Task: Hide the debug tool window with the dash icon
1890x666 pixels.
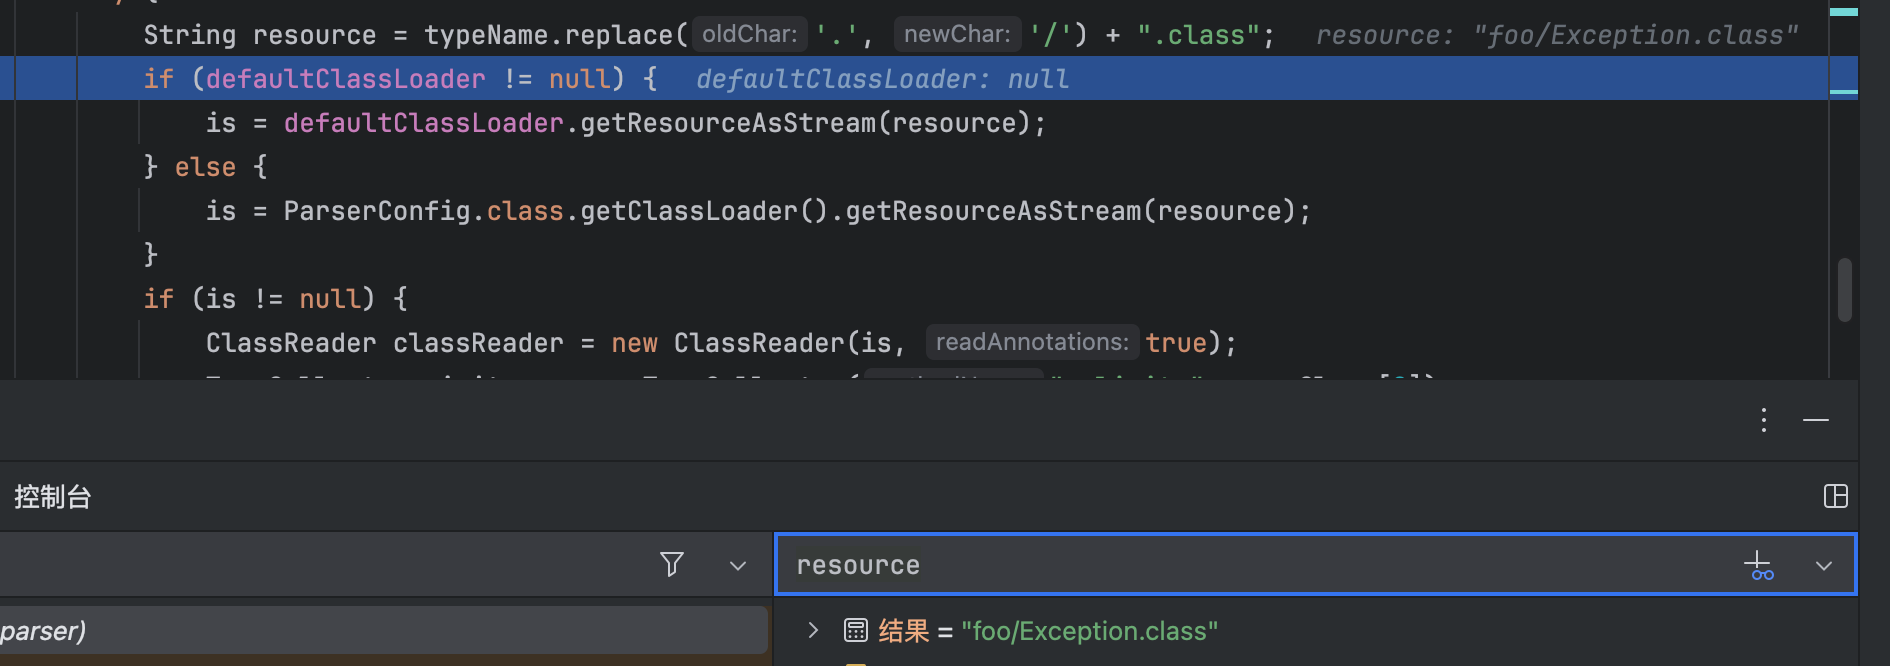Action: (x=1816, y=420)
